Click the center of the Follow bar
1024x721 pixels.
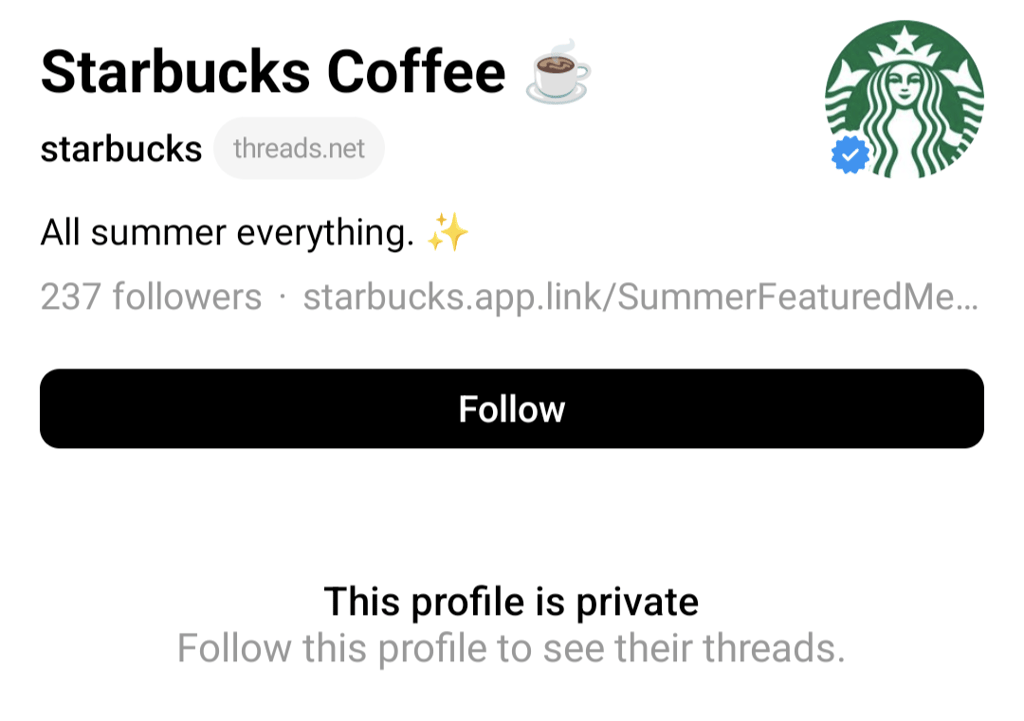coord(511,408)
